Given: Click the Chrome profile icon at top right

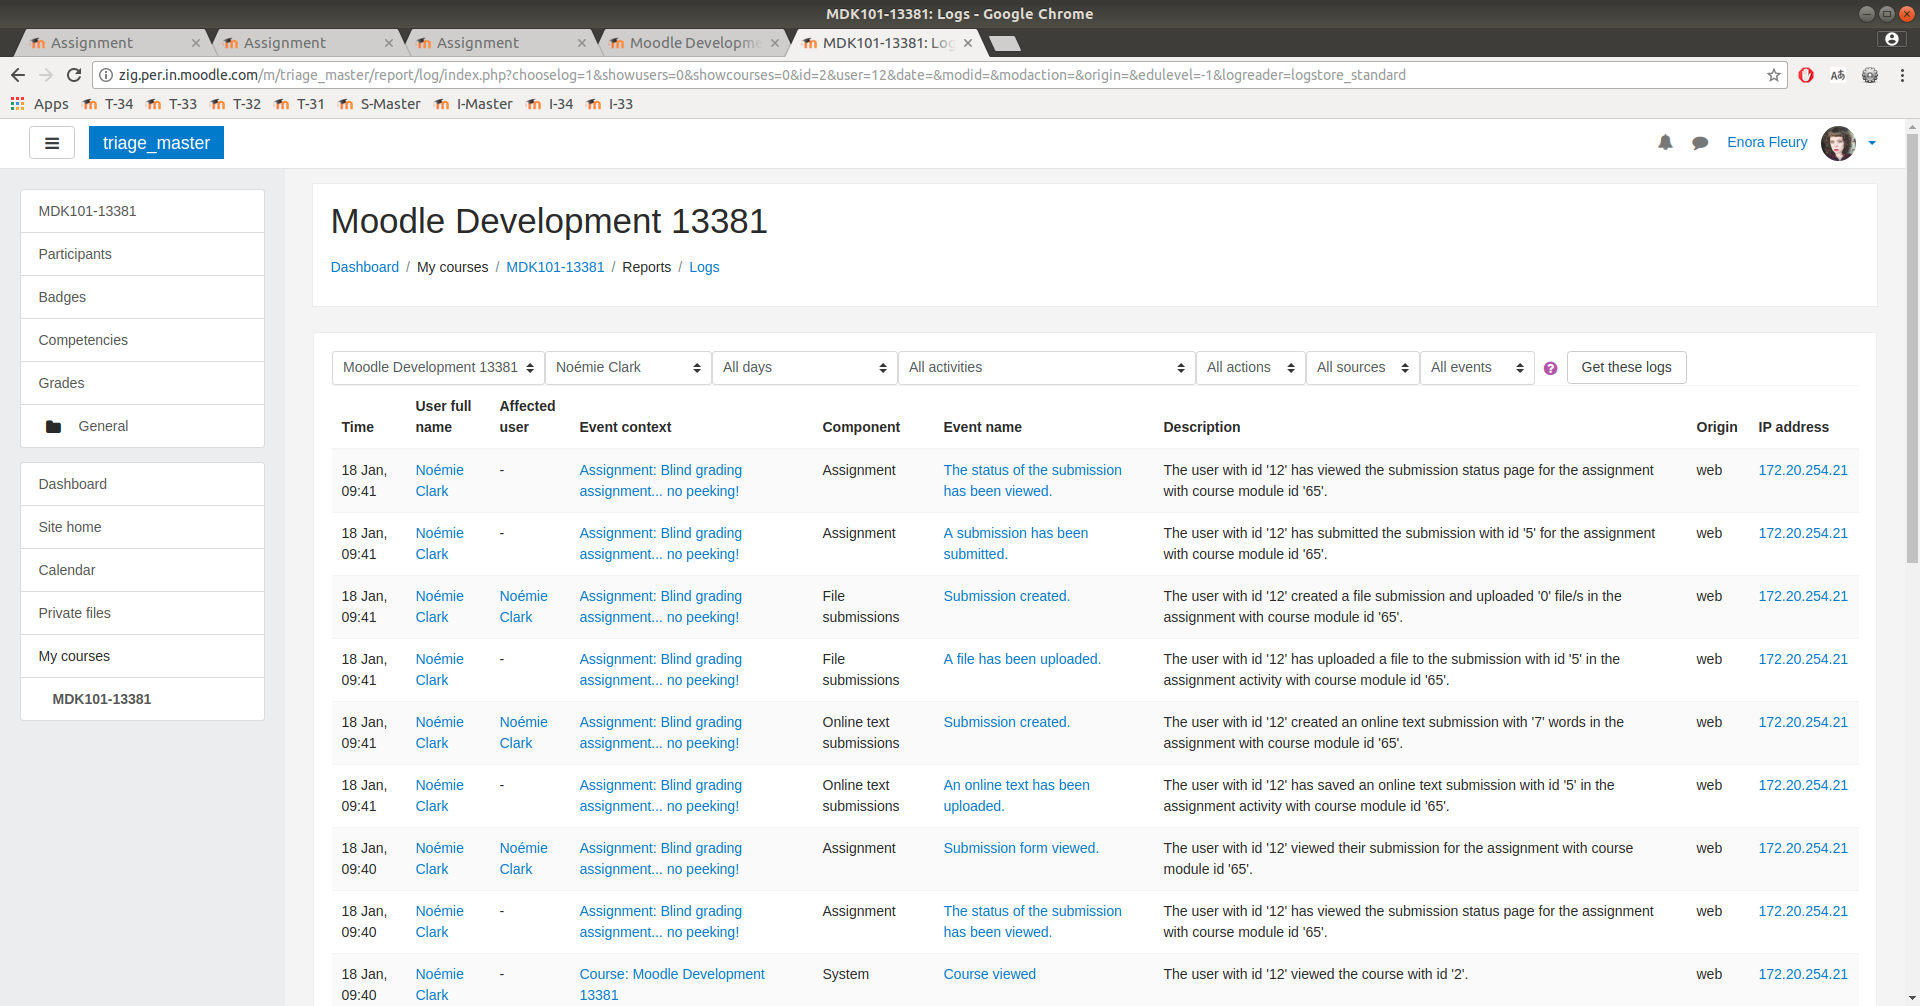Looking at the screenshot, I should [1891, 39].
